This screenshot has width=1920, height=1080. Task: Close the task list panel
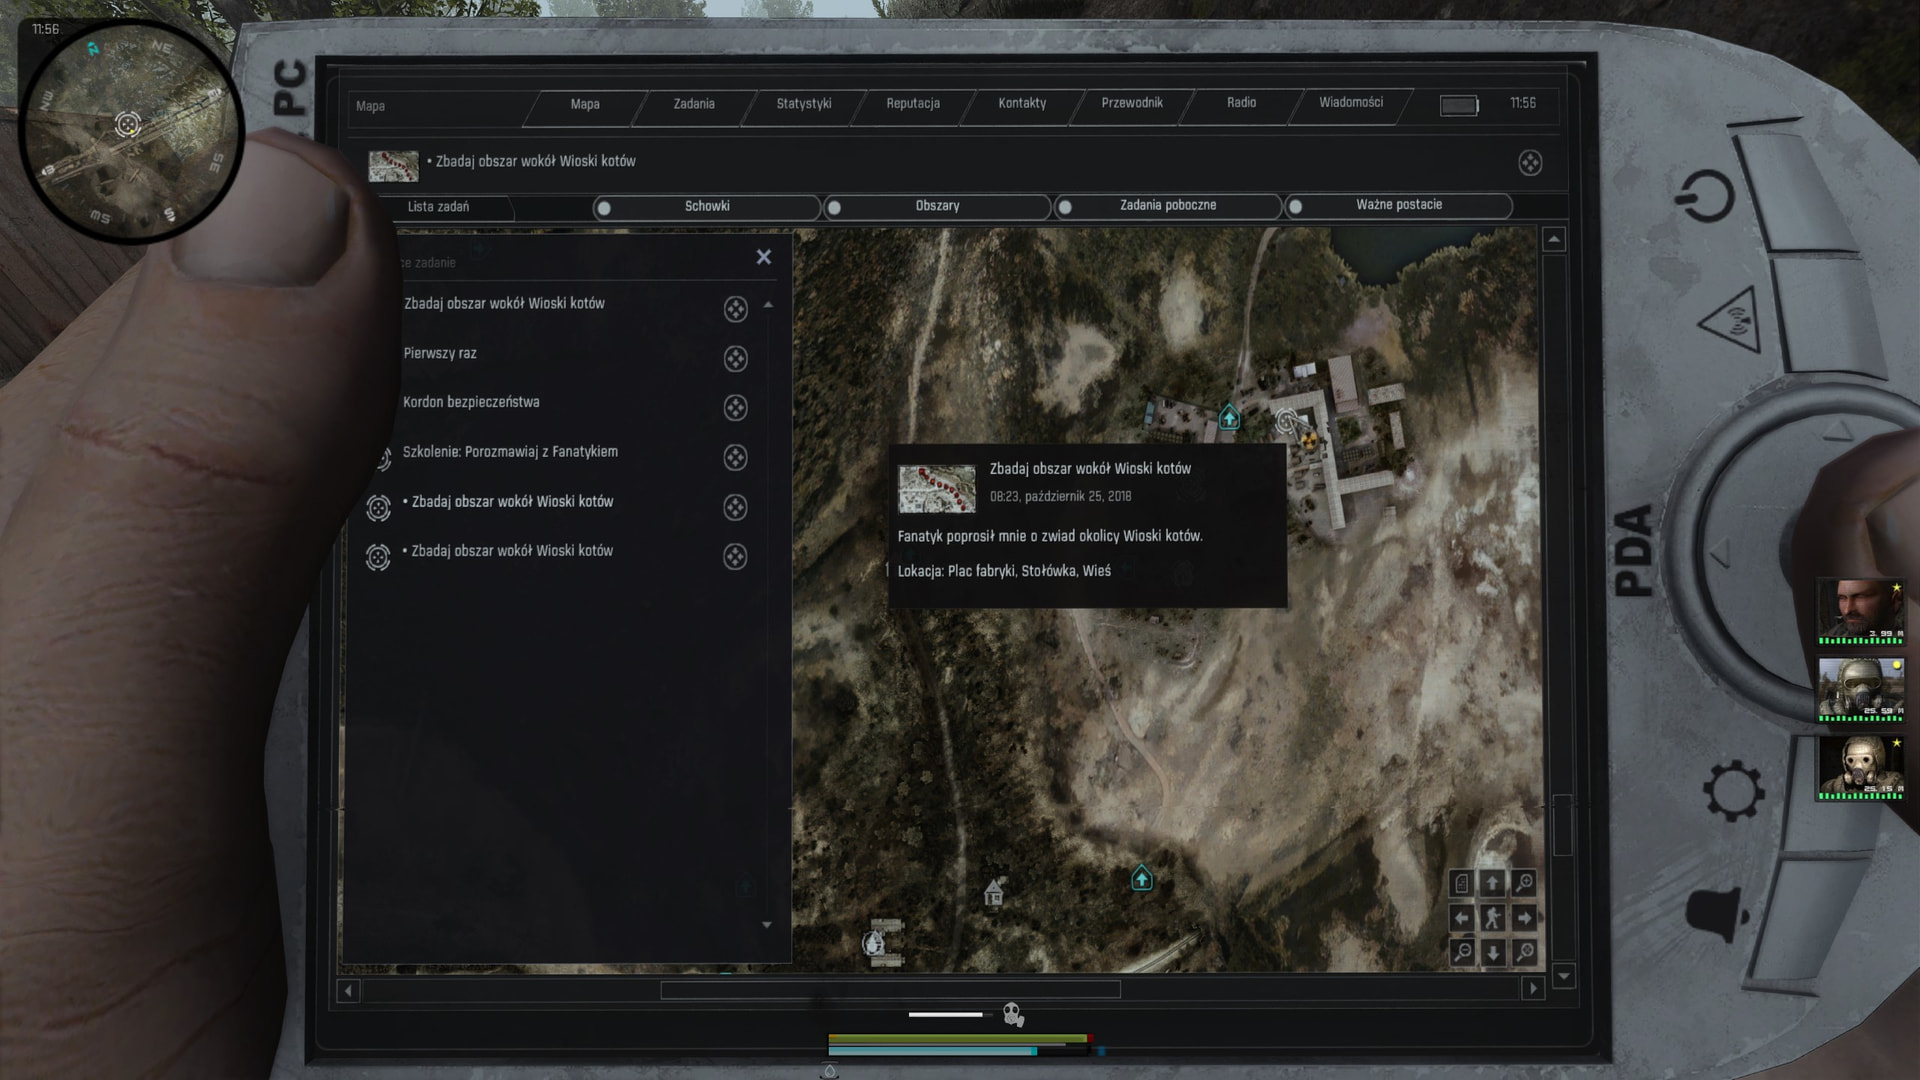tap(763, 257)
